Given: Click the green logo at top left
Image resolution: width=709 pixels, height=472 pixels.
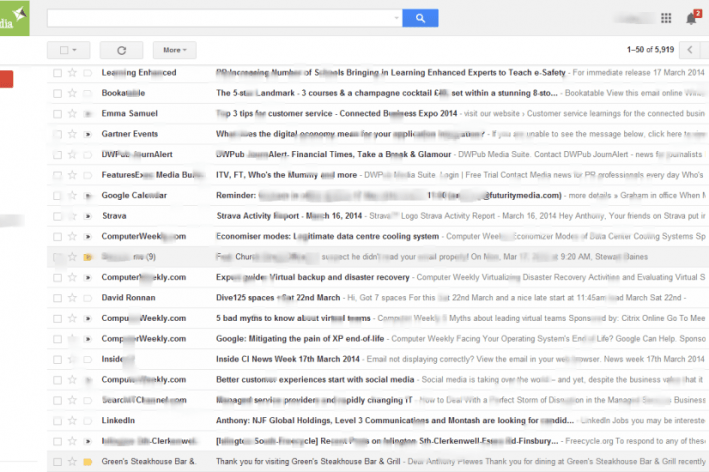Looking at the screenshot, I should [14, 18].
